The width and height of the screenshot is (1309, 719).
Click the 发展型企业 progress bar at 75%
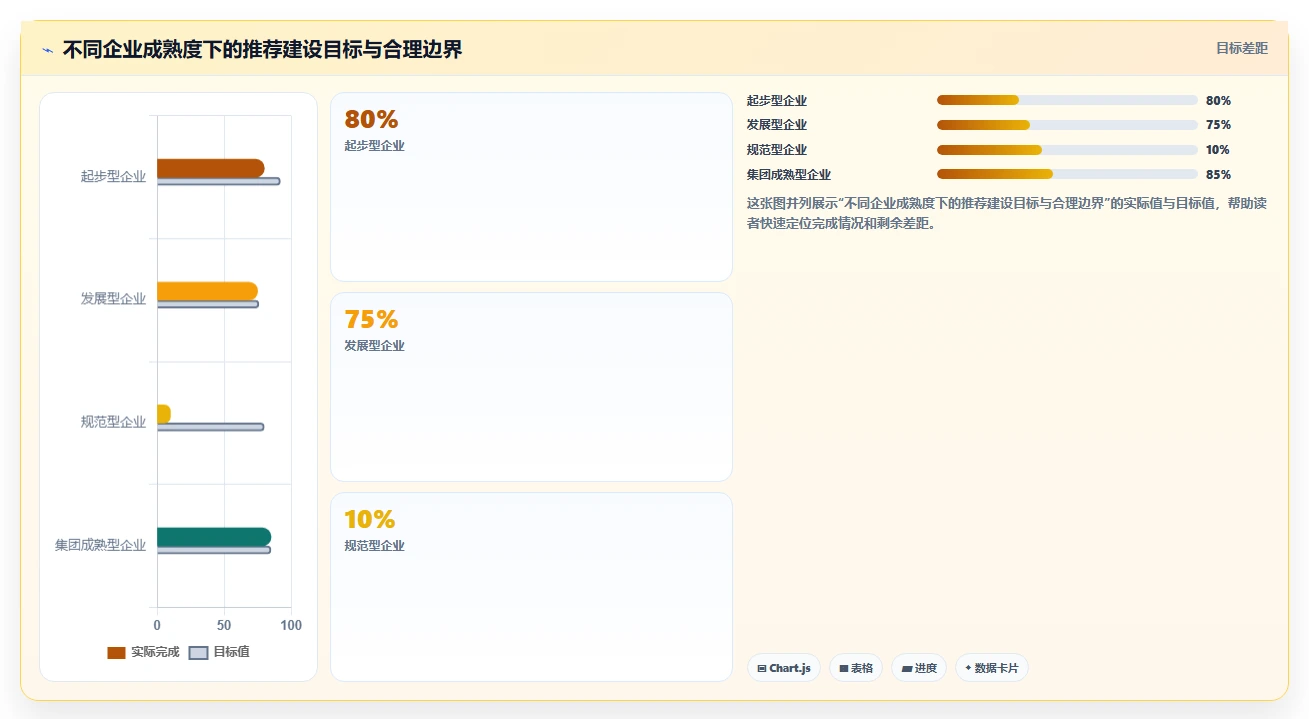point(1067,125)
